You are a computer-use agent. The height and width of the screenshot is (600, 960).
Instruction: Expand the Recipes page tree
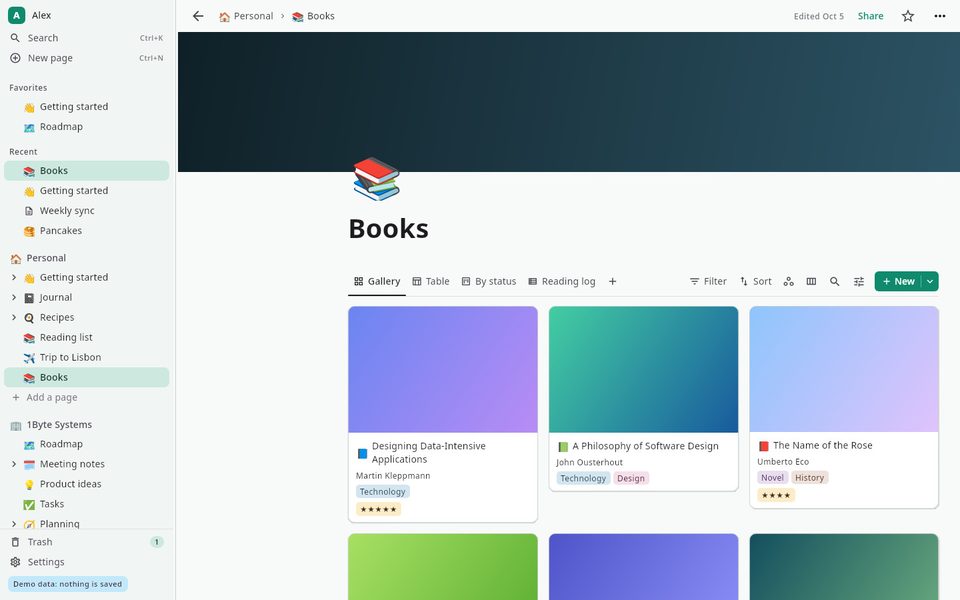14,317
